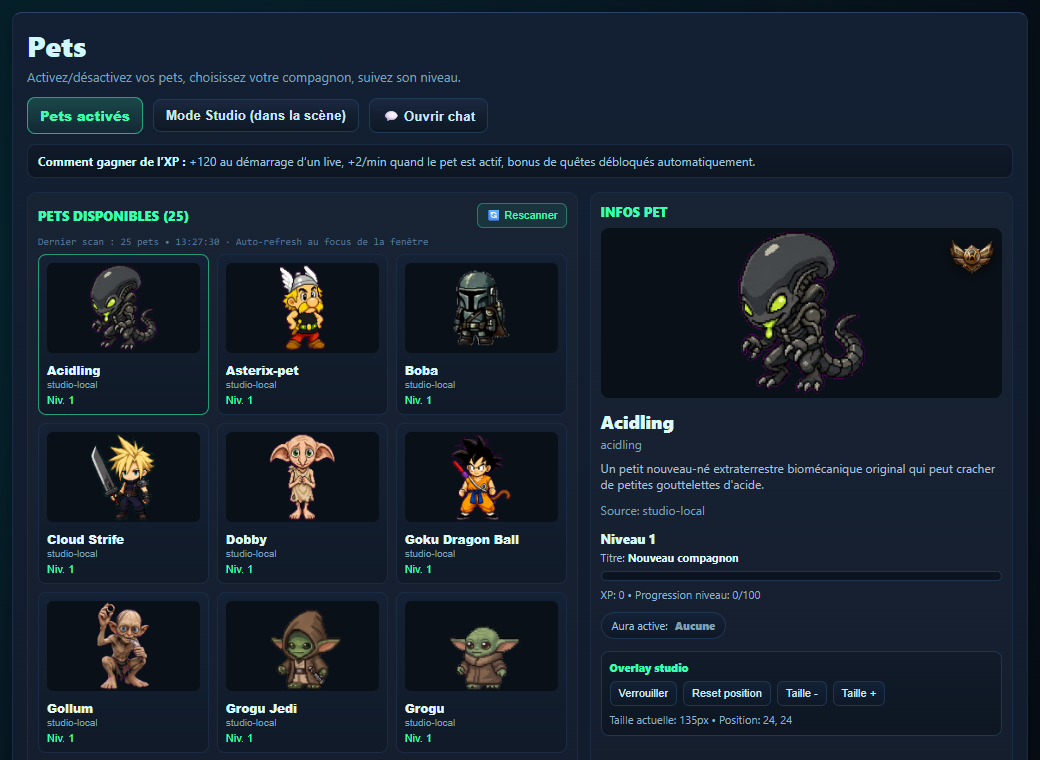Choose the Gollum pet sprite
Image resolution: width=1040 pixels, height=760 pixels.
[x=123, y=646]
